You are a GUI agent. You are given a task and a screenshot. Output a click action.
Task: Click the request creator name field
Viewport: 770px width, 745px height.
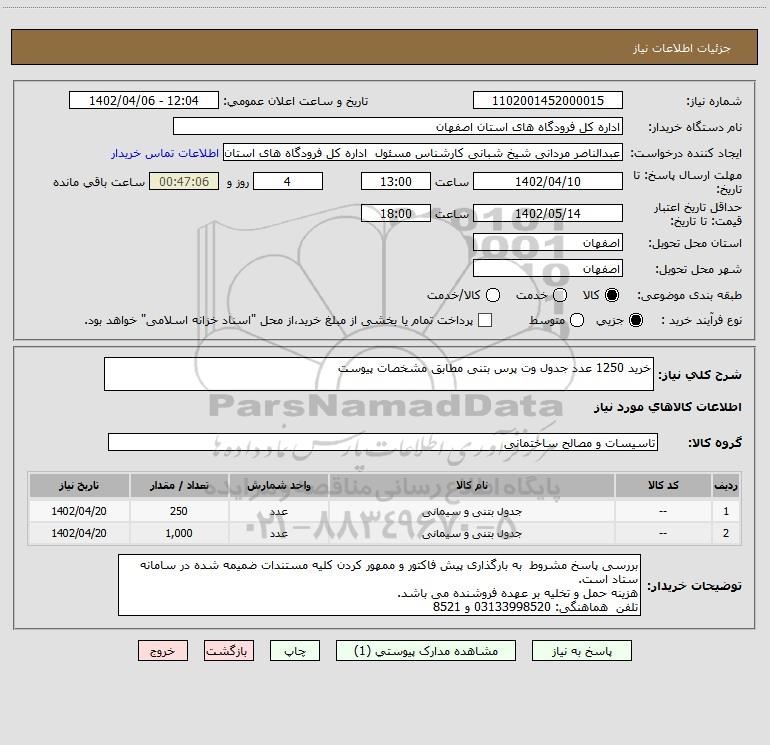coord(423,153)
